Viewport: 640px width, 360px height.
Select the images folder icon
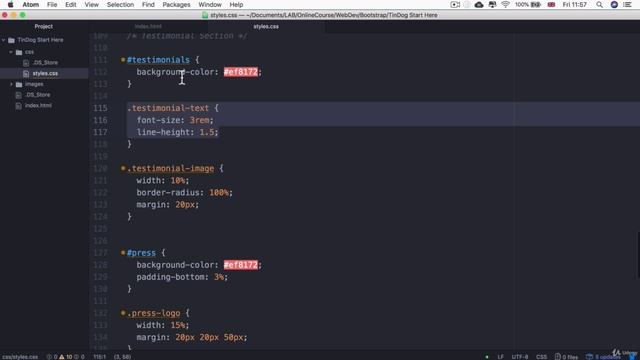[x=19, y=84]
